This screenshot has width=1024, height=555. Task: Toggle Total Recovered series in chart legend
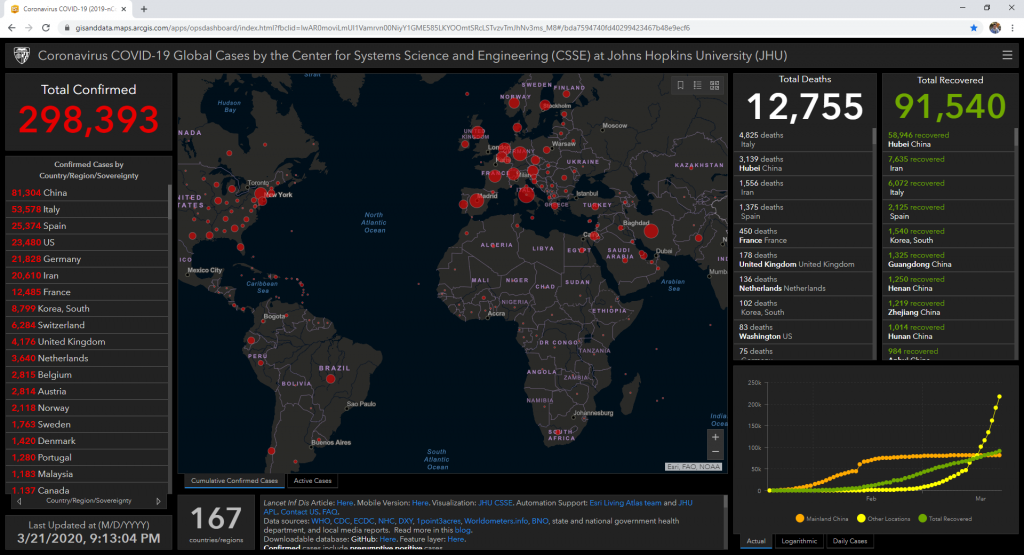click(944, 518)
